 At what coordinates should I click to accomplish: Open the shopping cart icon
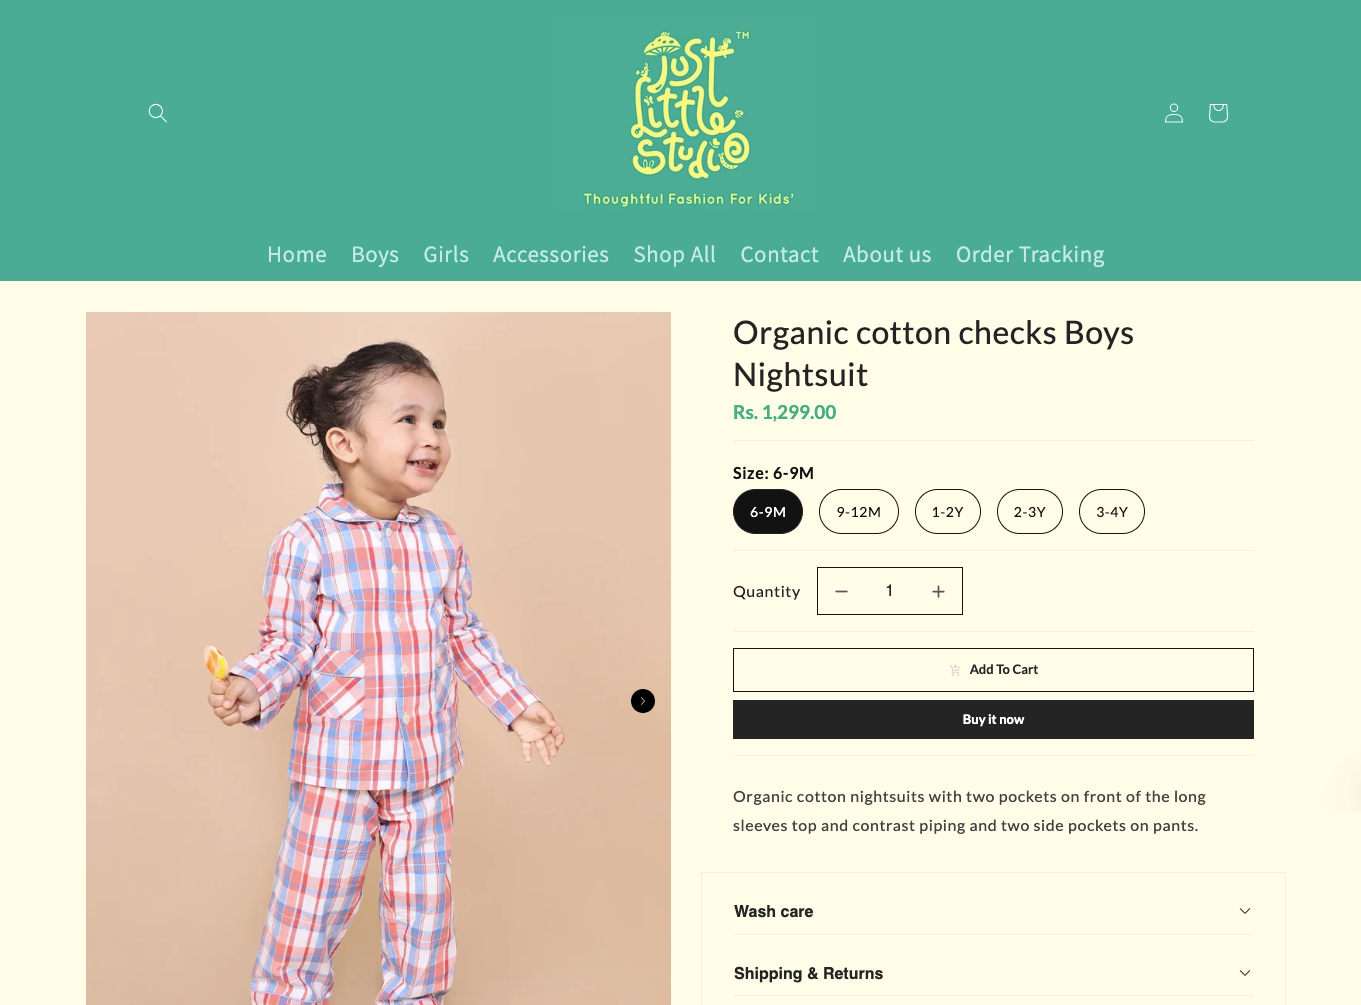pos(1218,113)
